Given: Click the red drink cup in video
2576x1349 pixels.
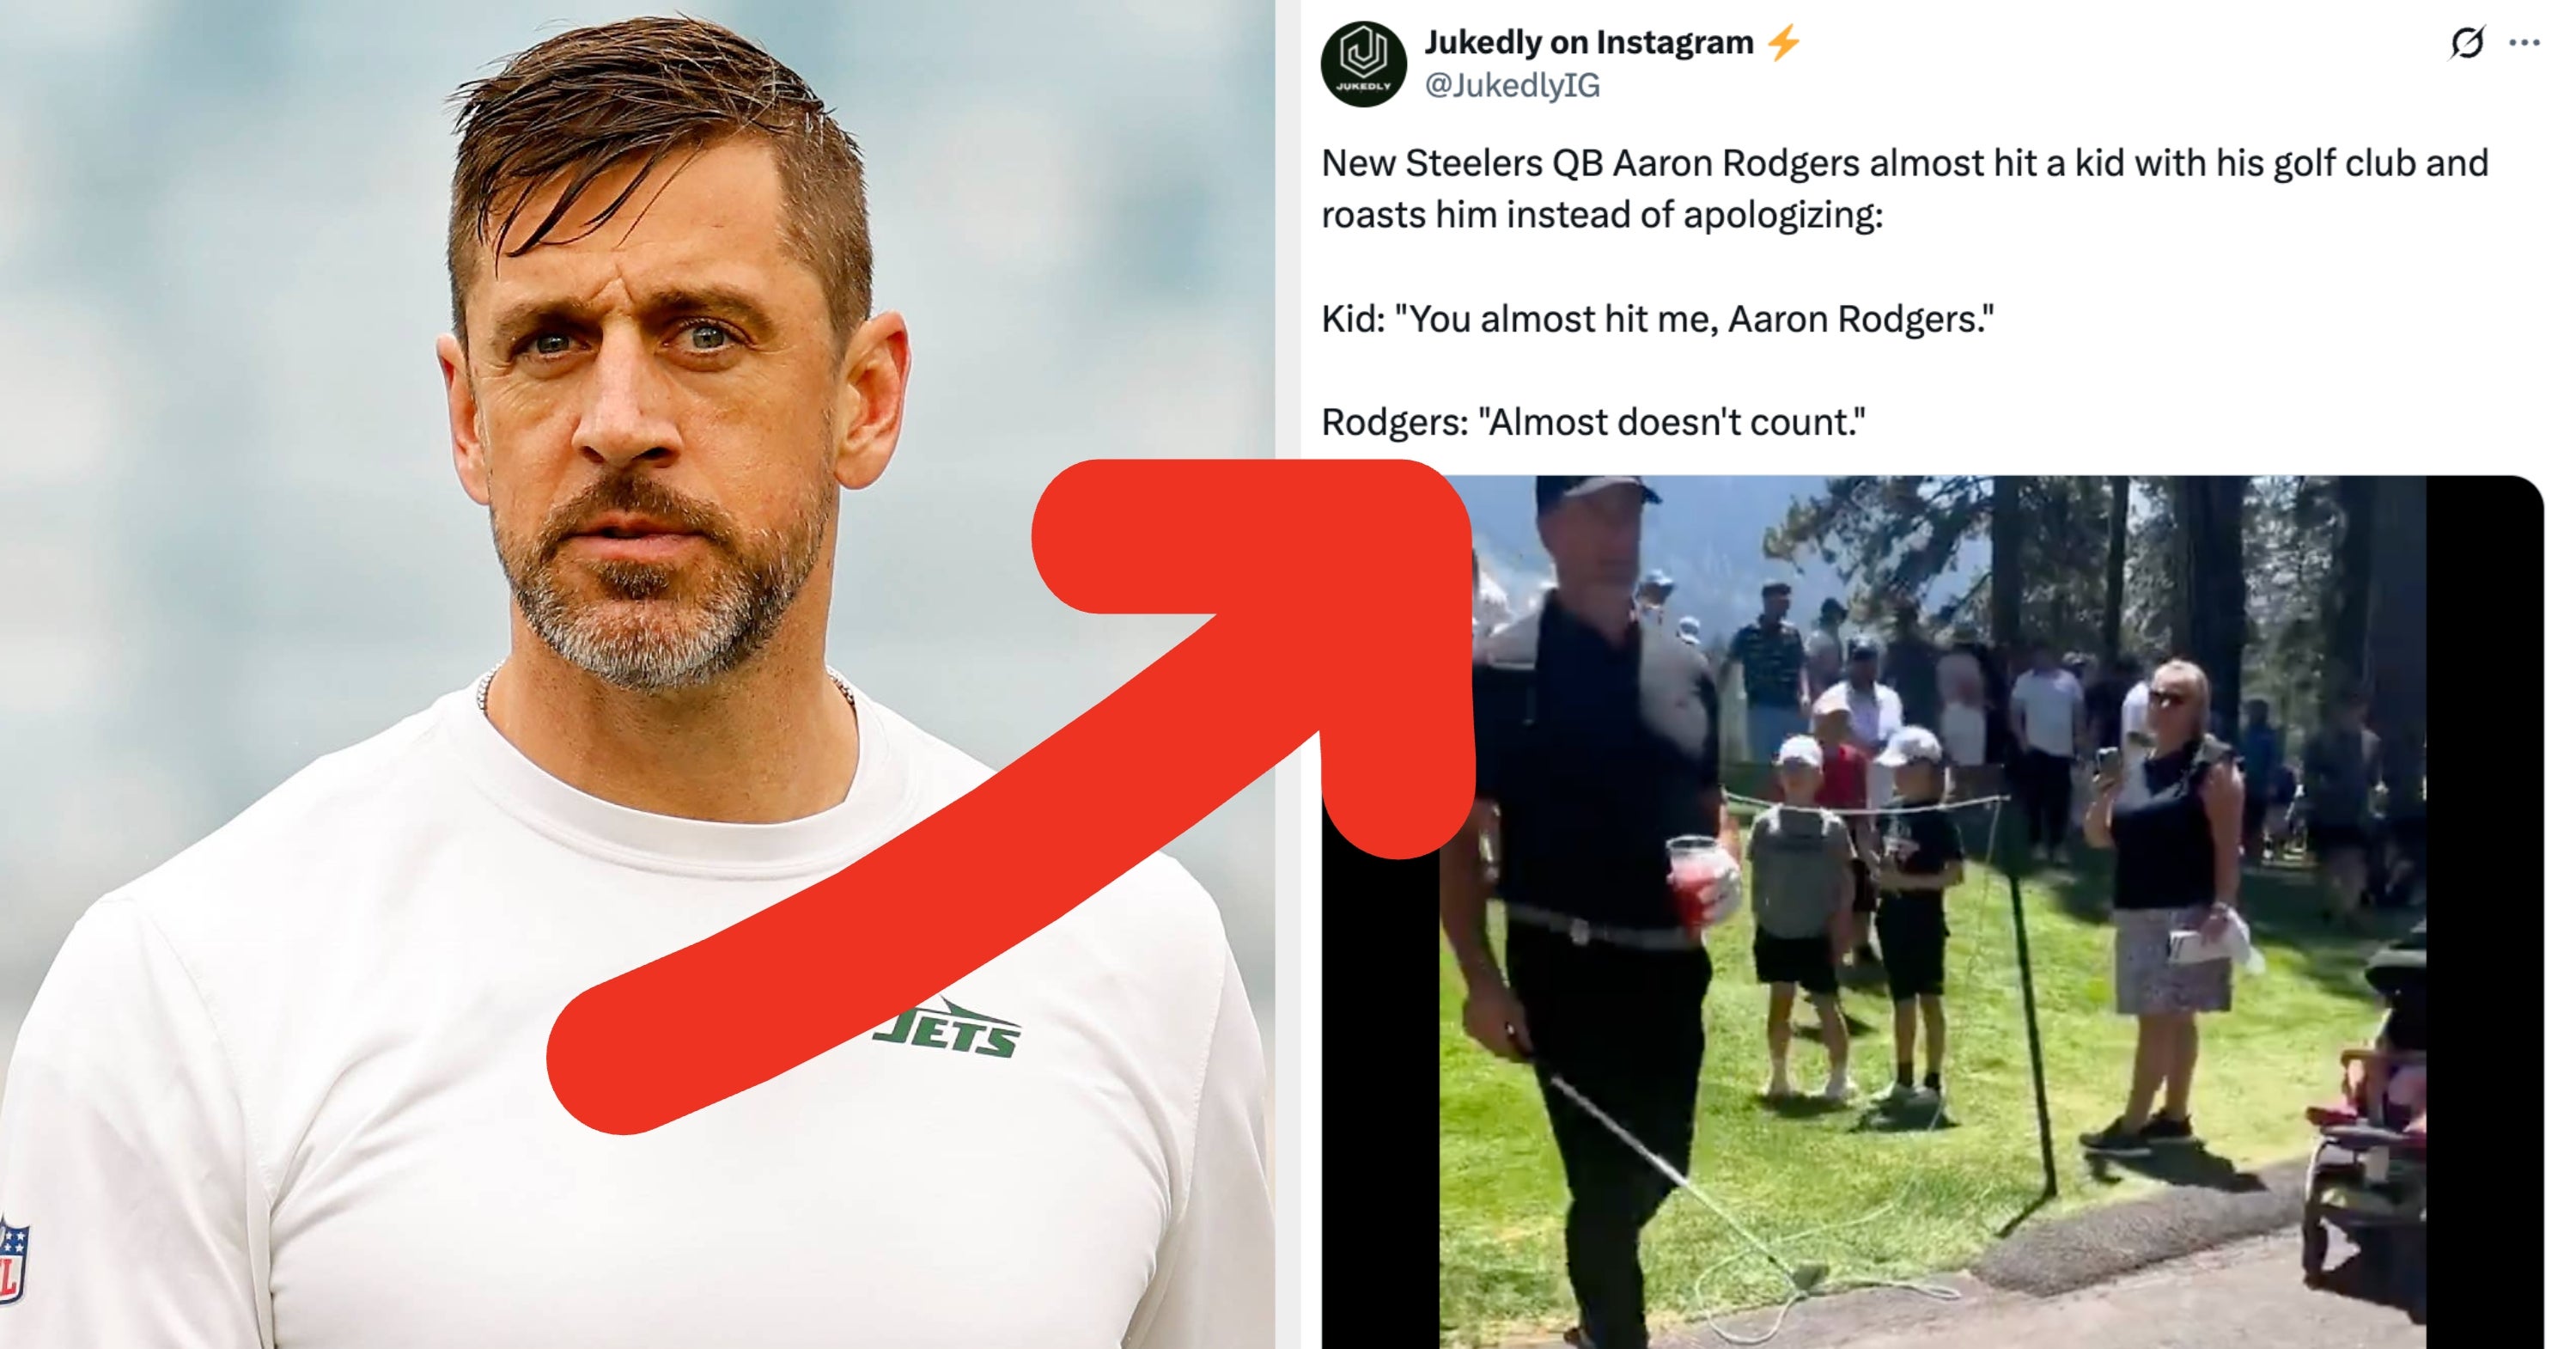Looking at the screenshot, I should click(x=1694, y=880).
